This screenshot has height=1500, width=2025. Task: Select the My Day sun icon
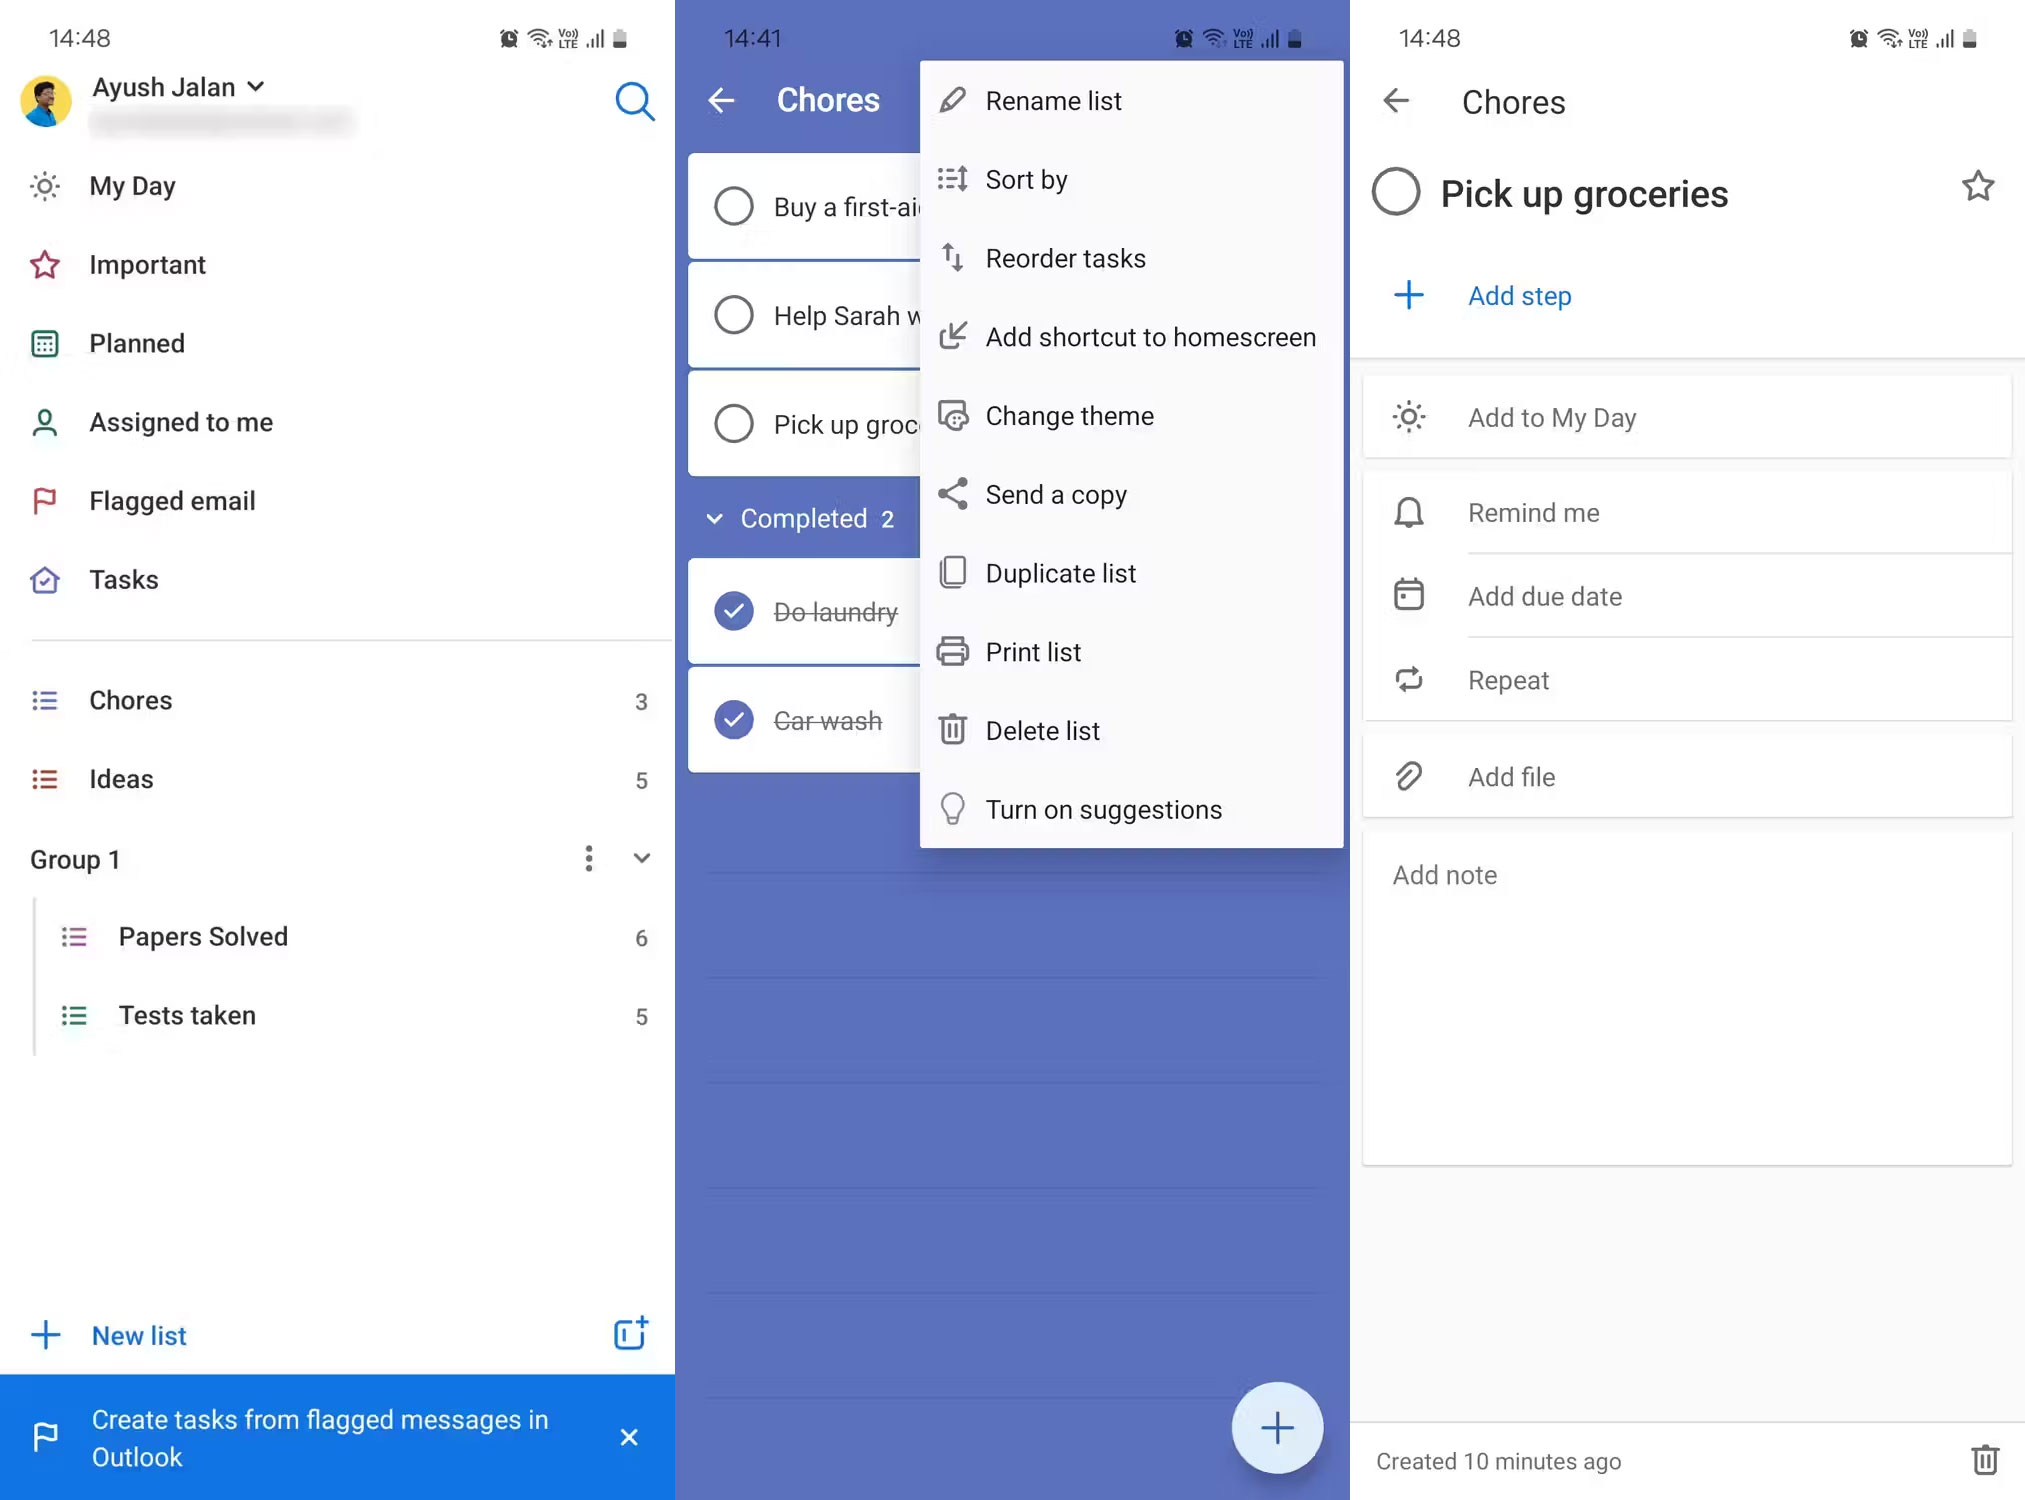[45, 186]
